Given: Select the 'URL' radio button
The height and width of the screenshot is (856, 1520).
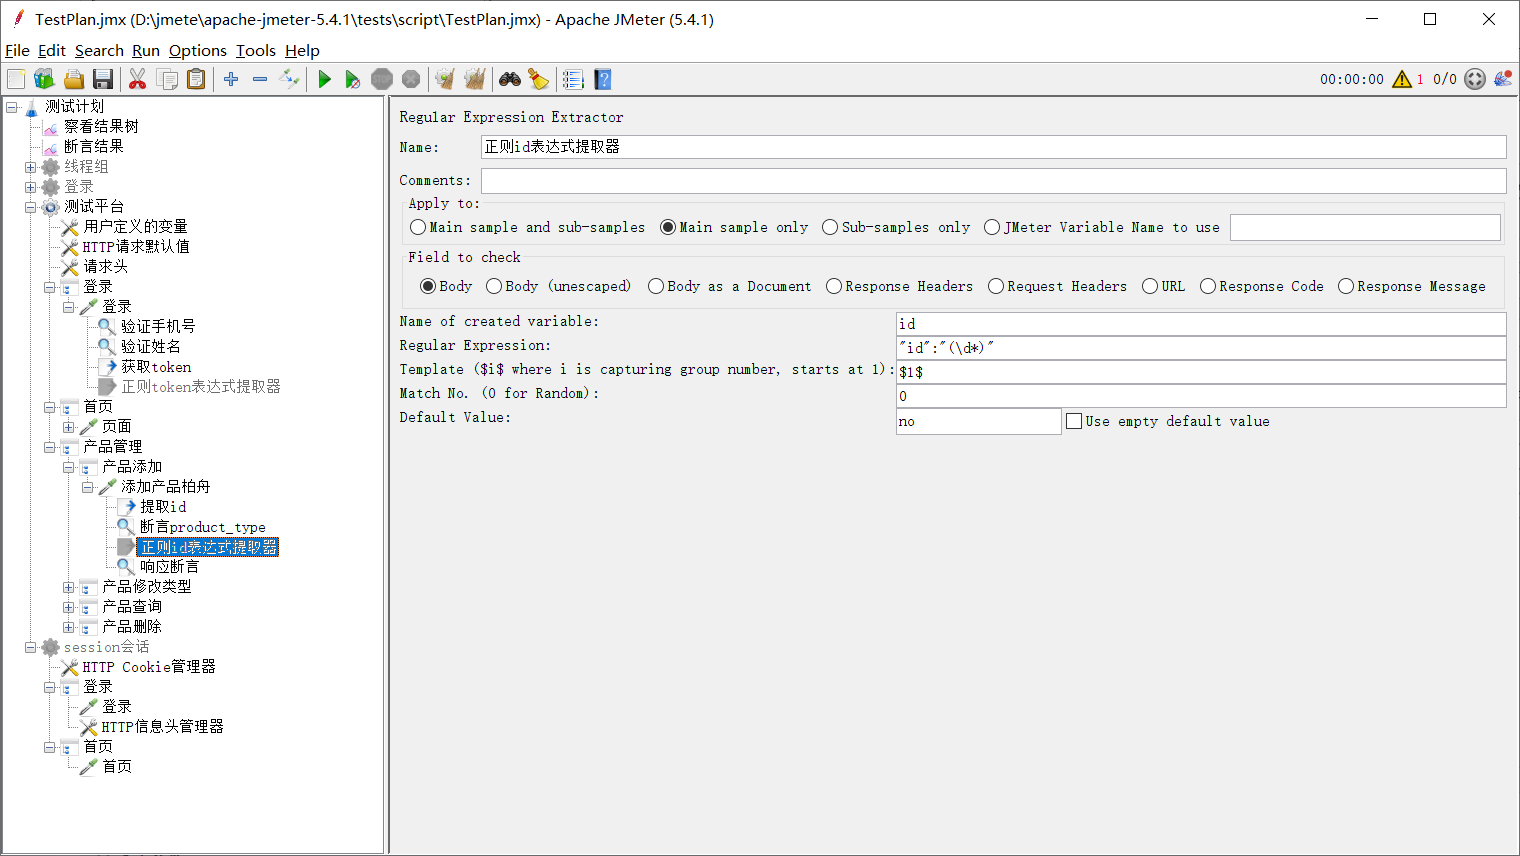Looking at the screenshot, I should (x=1150, y=286).
